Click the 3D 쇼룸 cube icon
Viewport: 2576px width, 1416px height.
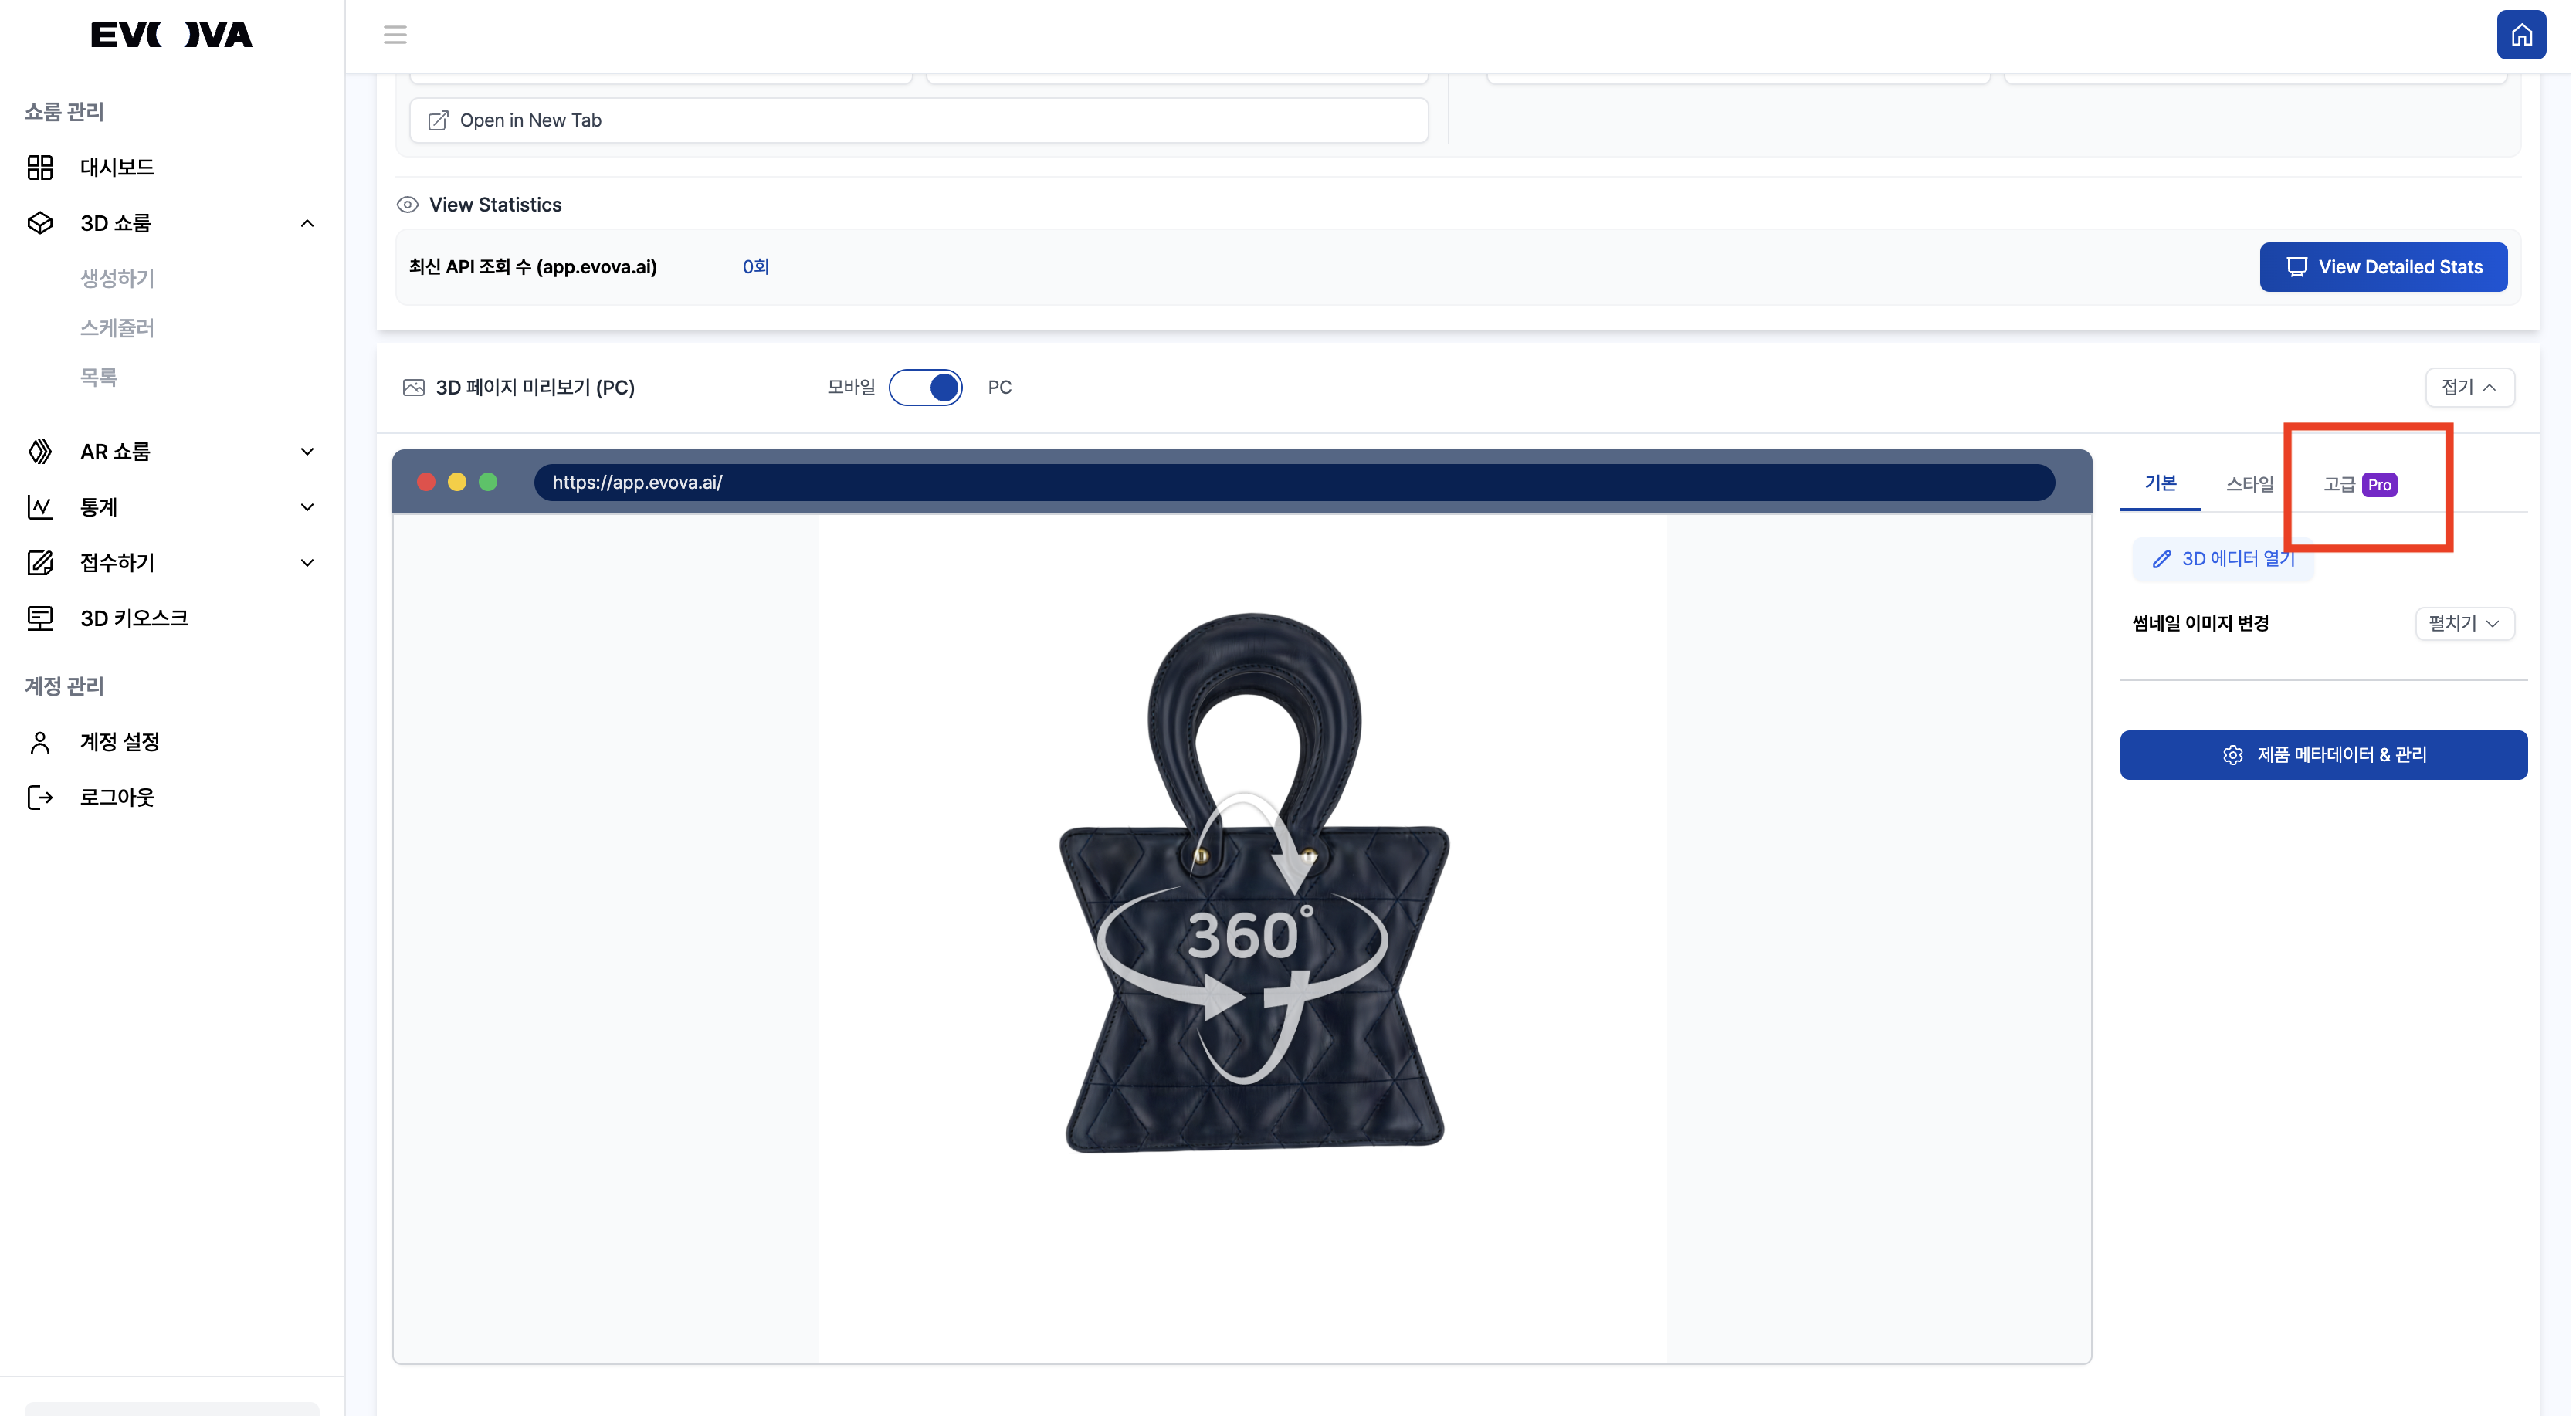pos(40,222)
